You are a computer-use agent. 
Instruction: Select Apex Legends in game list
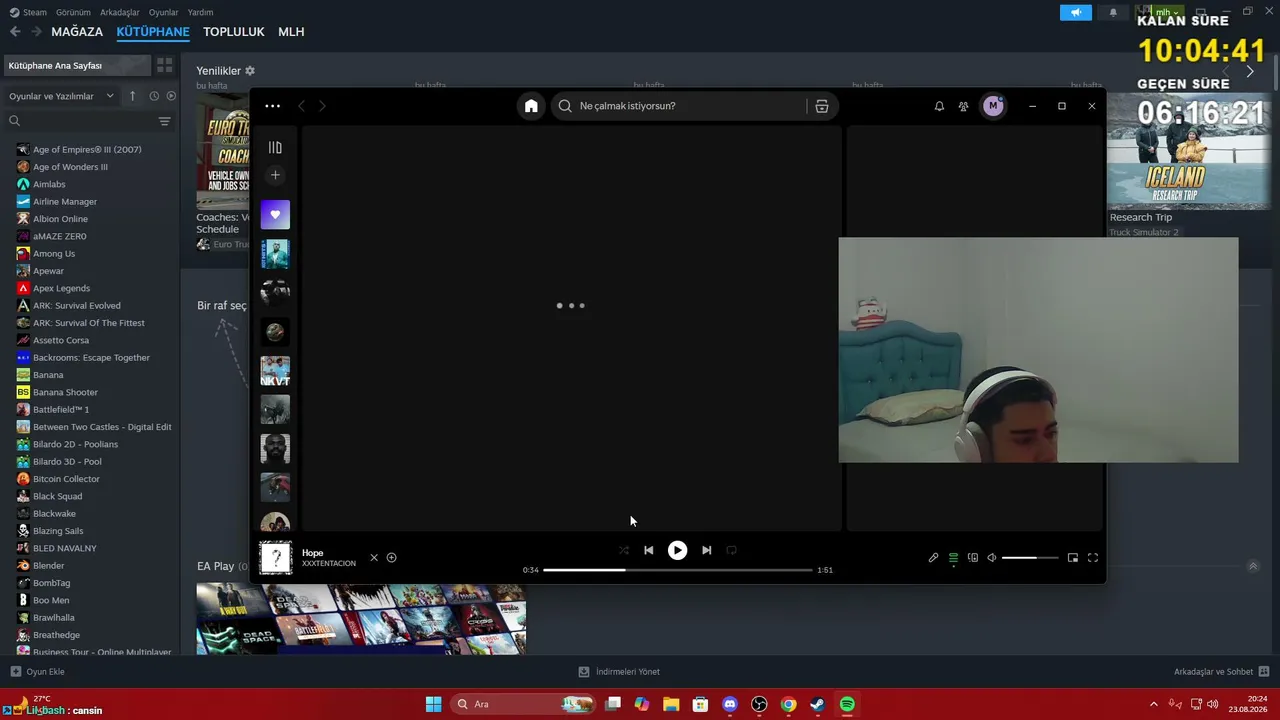click(61, 288)
